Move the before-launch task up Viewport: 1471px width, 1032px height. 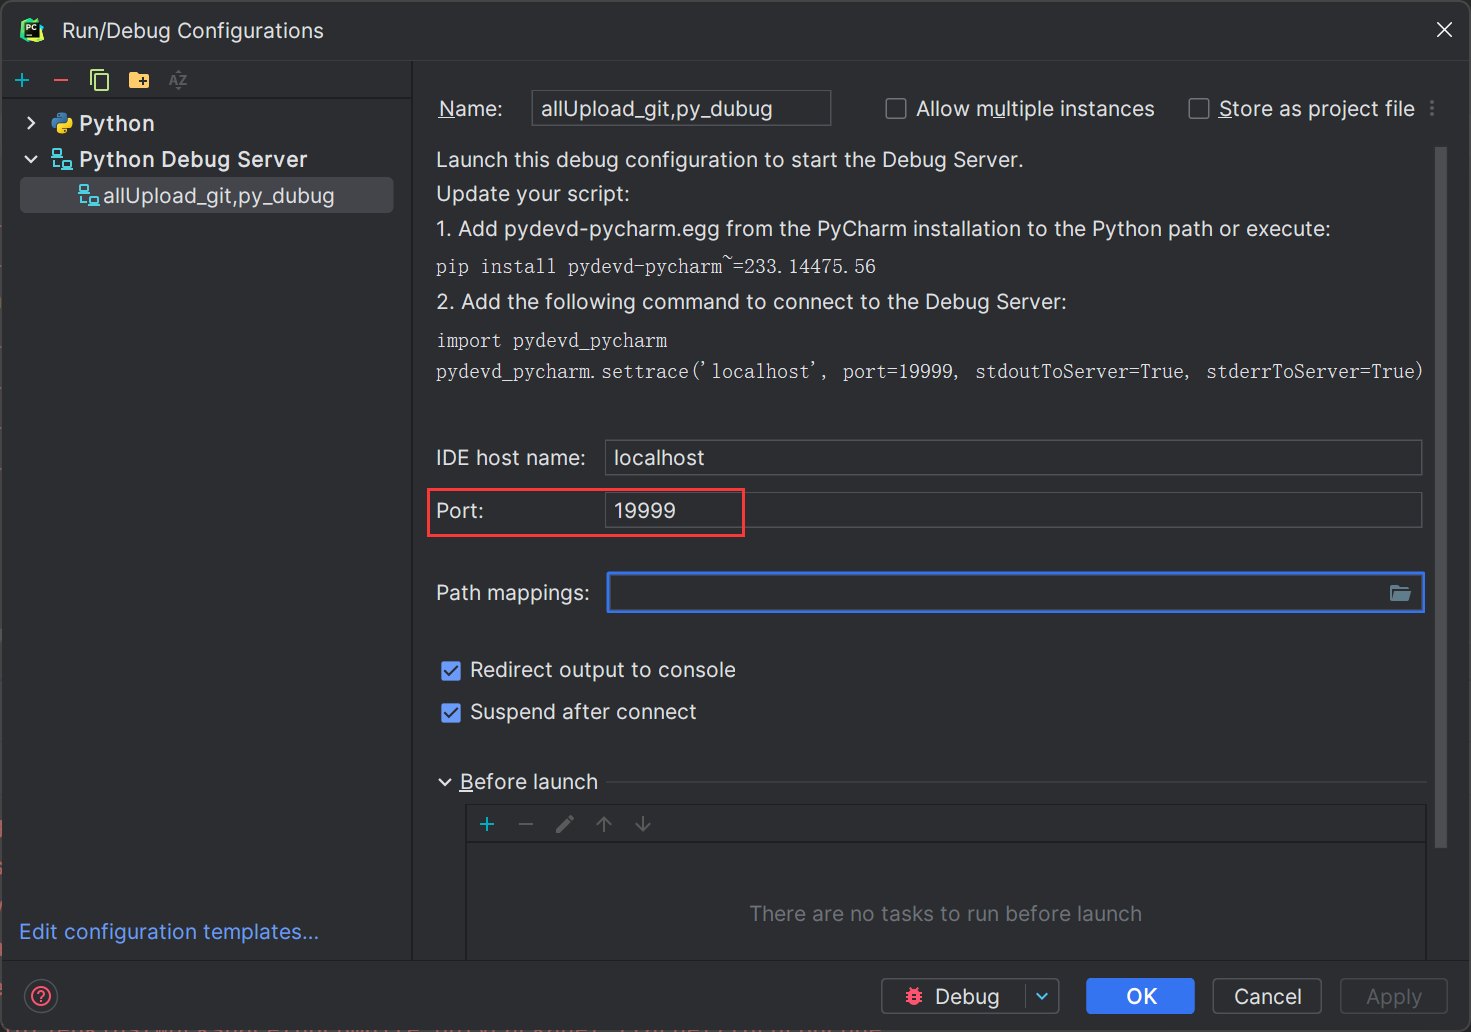click(x=604, y=824)
